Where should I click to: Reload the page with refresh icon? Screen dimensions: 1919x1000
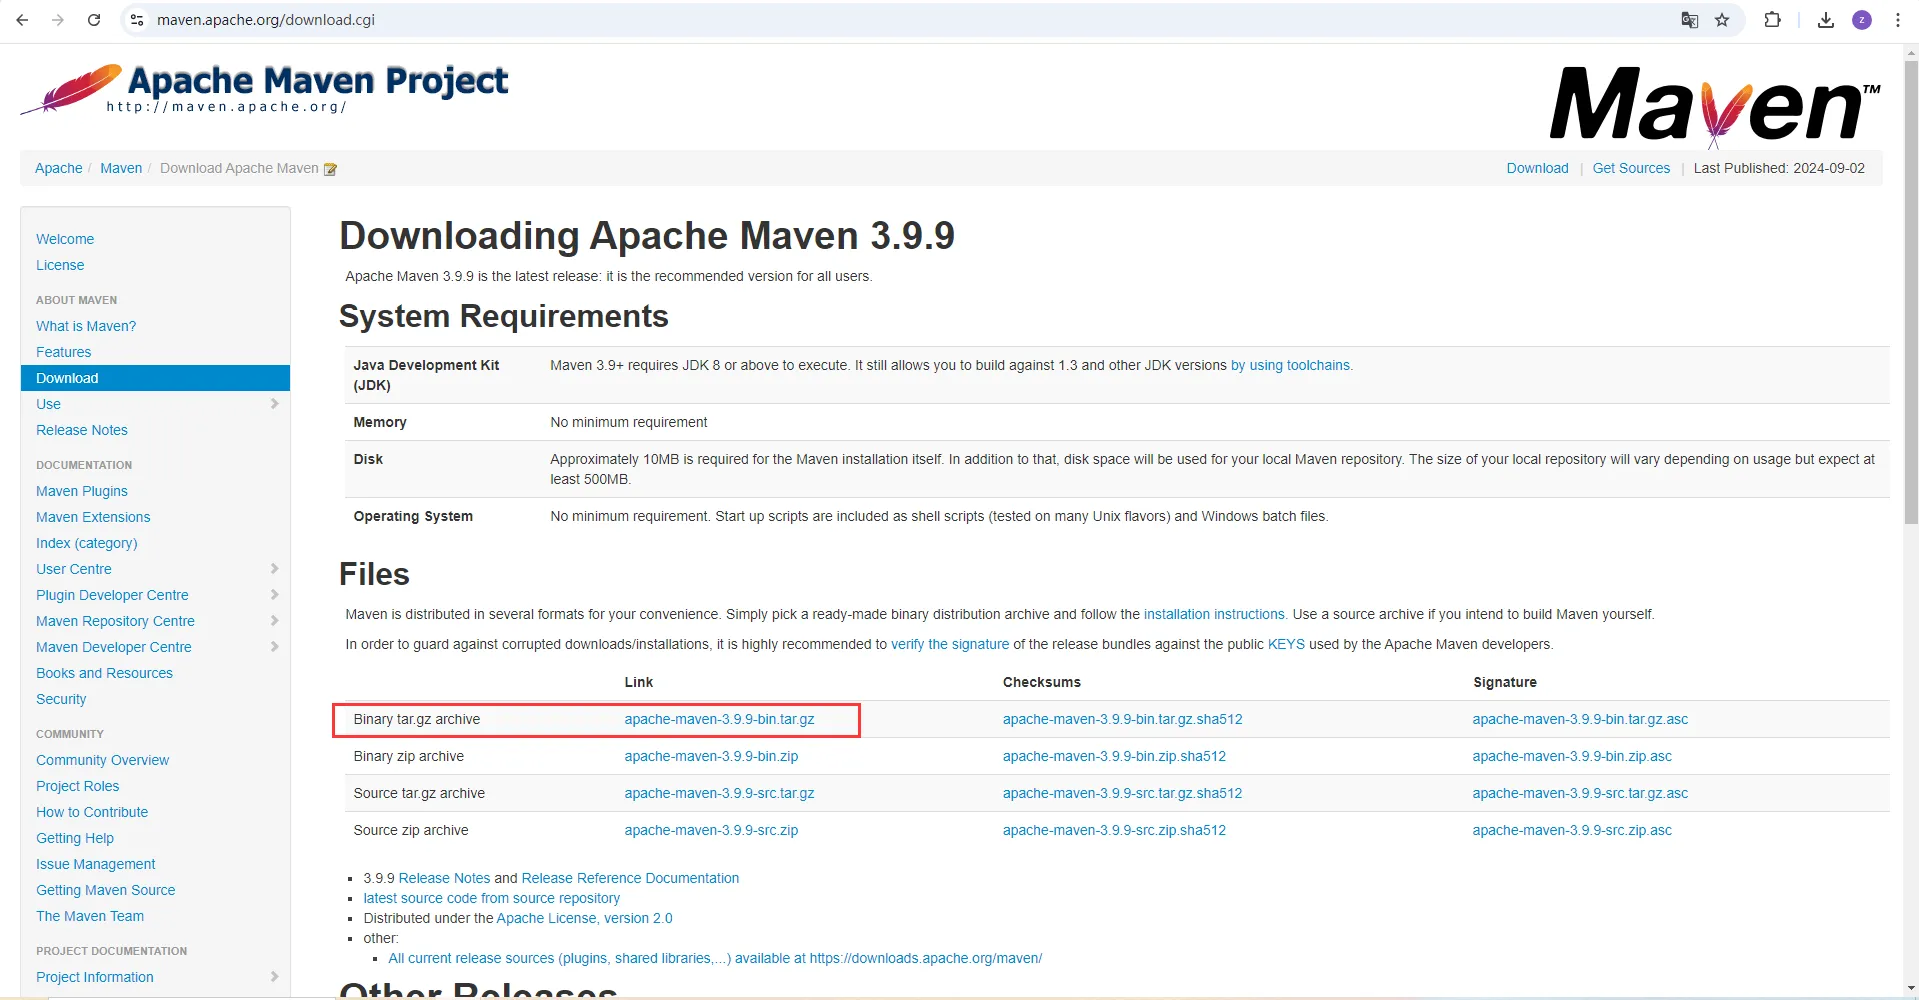point(94,20)
